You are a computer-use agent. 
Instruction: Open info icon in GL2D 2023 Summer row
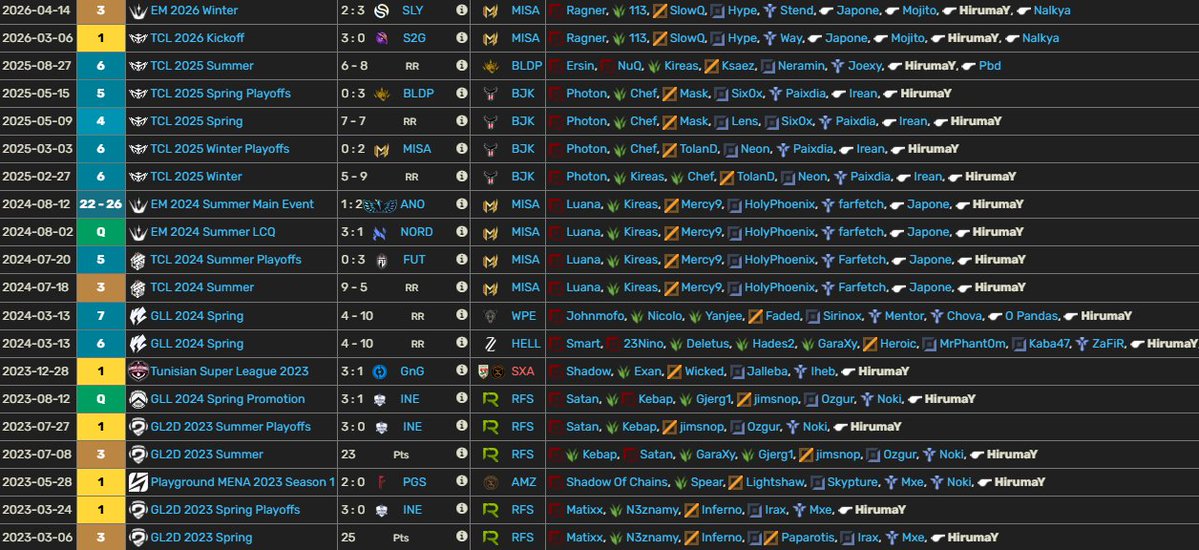(x=462, y=454)
